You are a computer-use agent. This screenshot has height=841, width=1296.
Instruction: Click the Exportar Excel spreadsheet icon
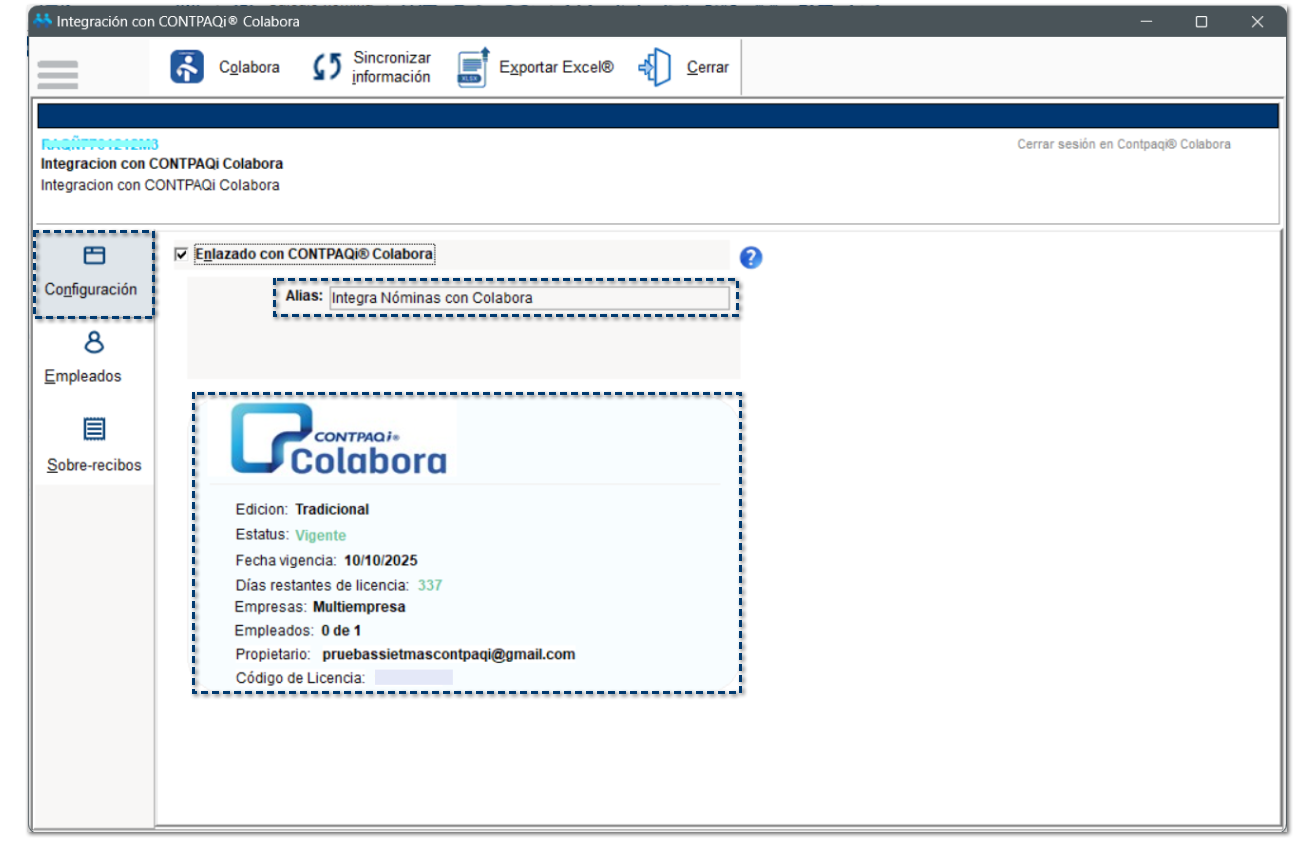coord(473,67)
